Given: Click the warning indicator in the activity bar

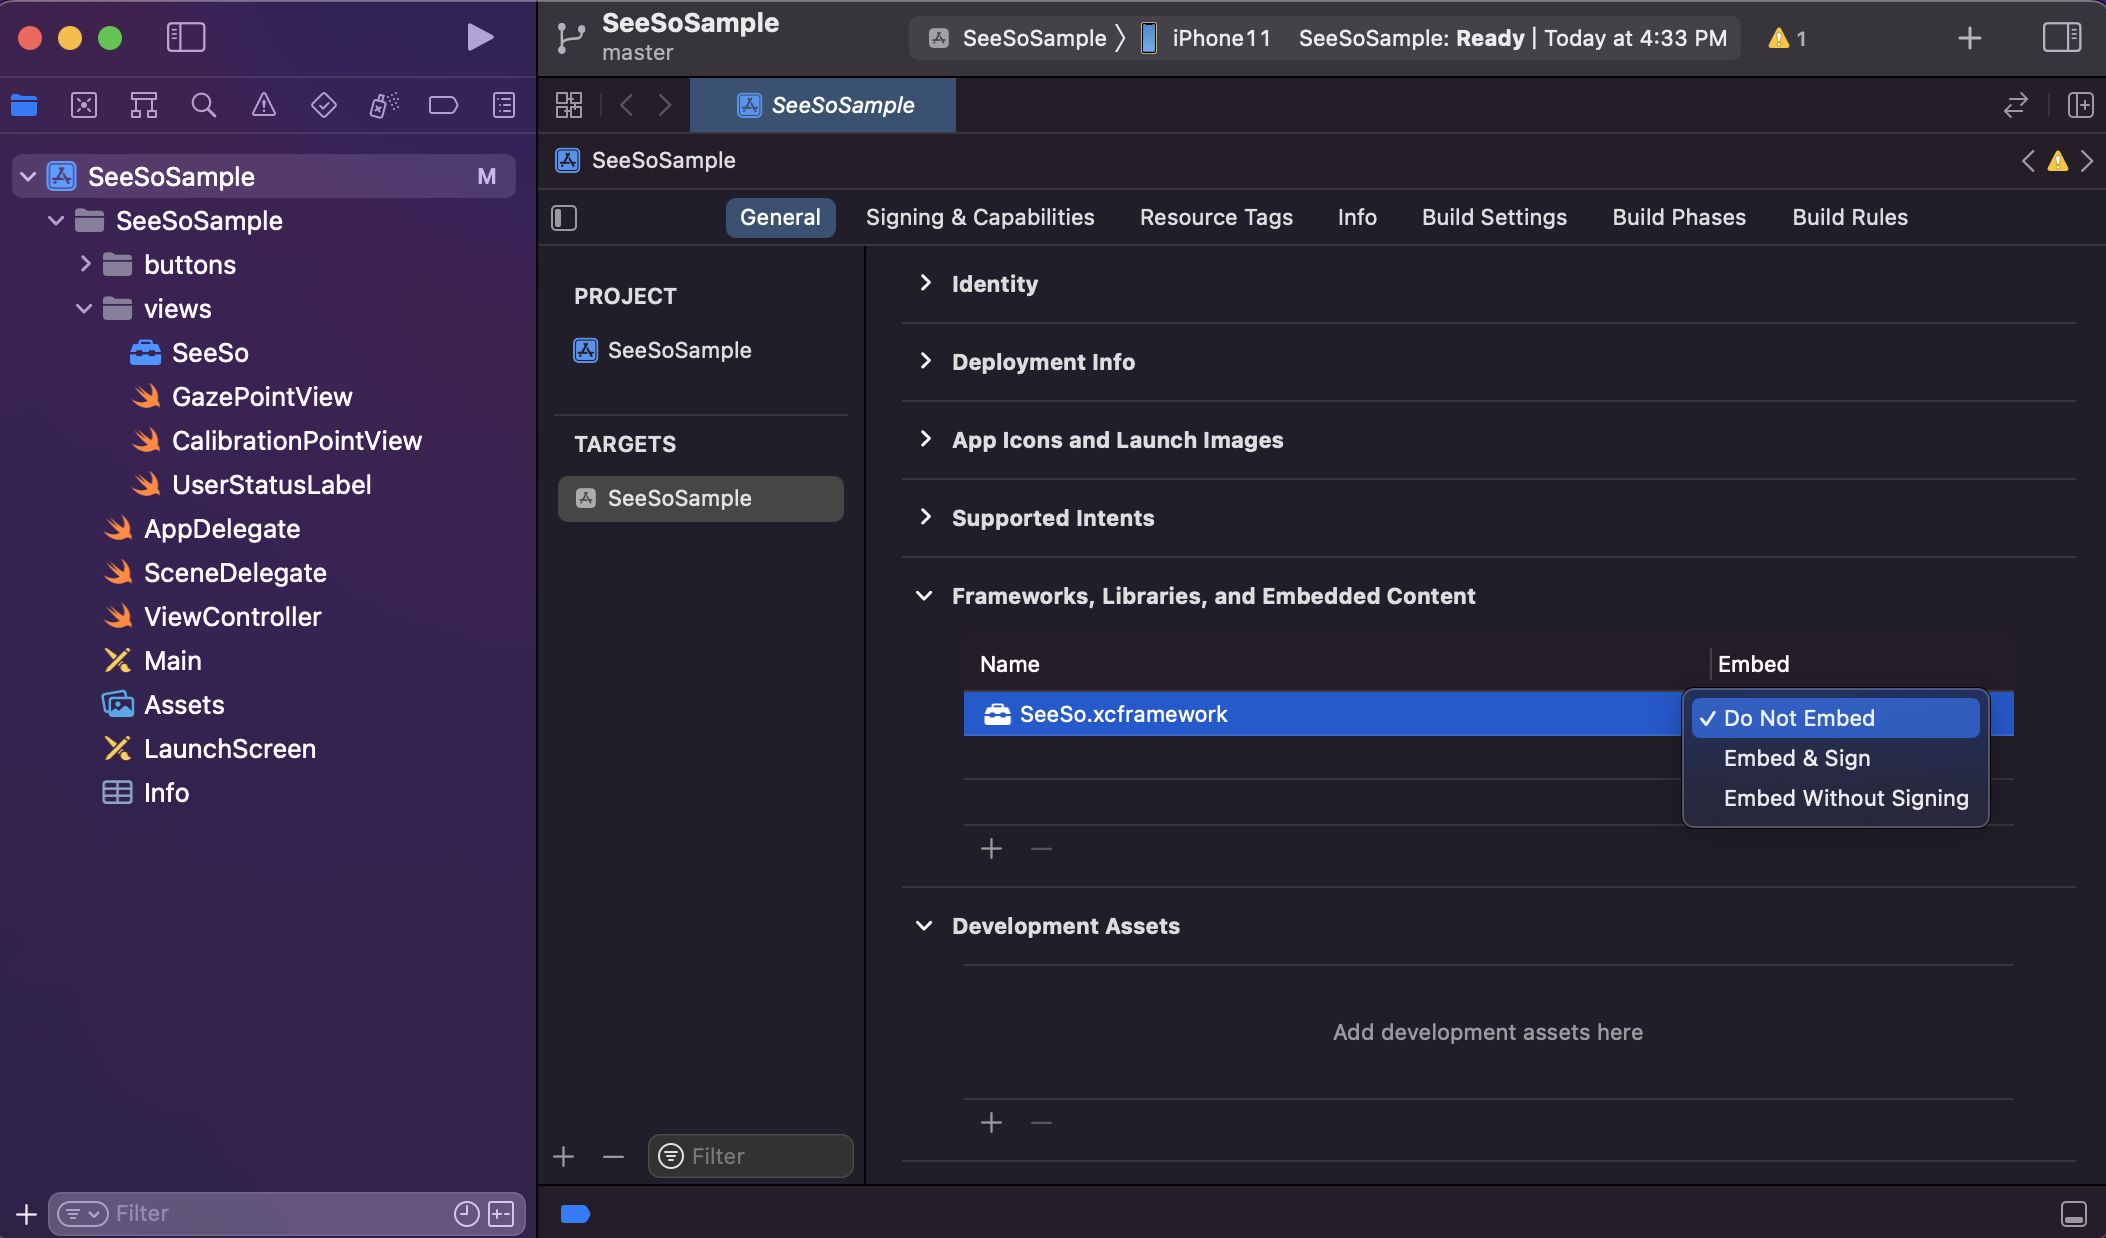Looking at the screenshot, I should pyautogui.click(x=1787, y=38).
